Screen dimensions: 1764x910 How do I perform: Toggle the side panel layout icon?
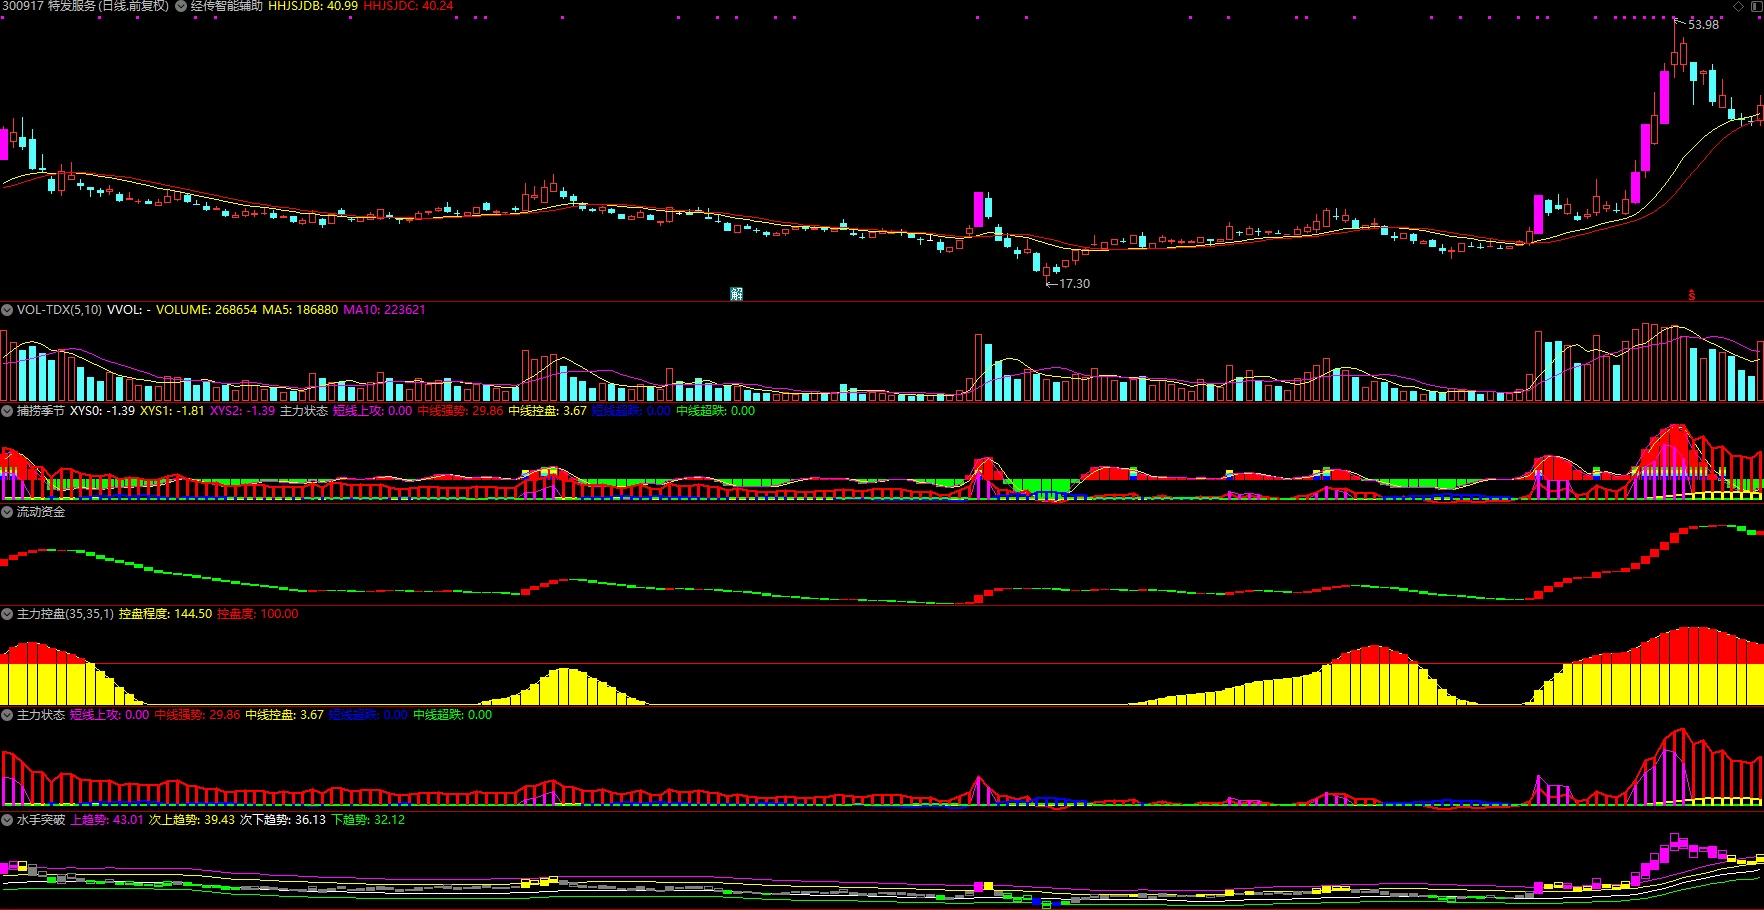point(1757,6)
